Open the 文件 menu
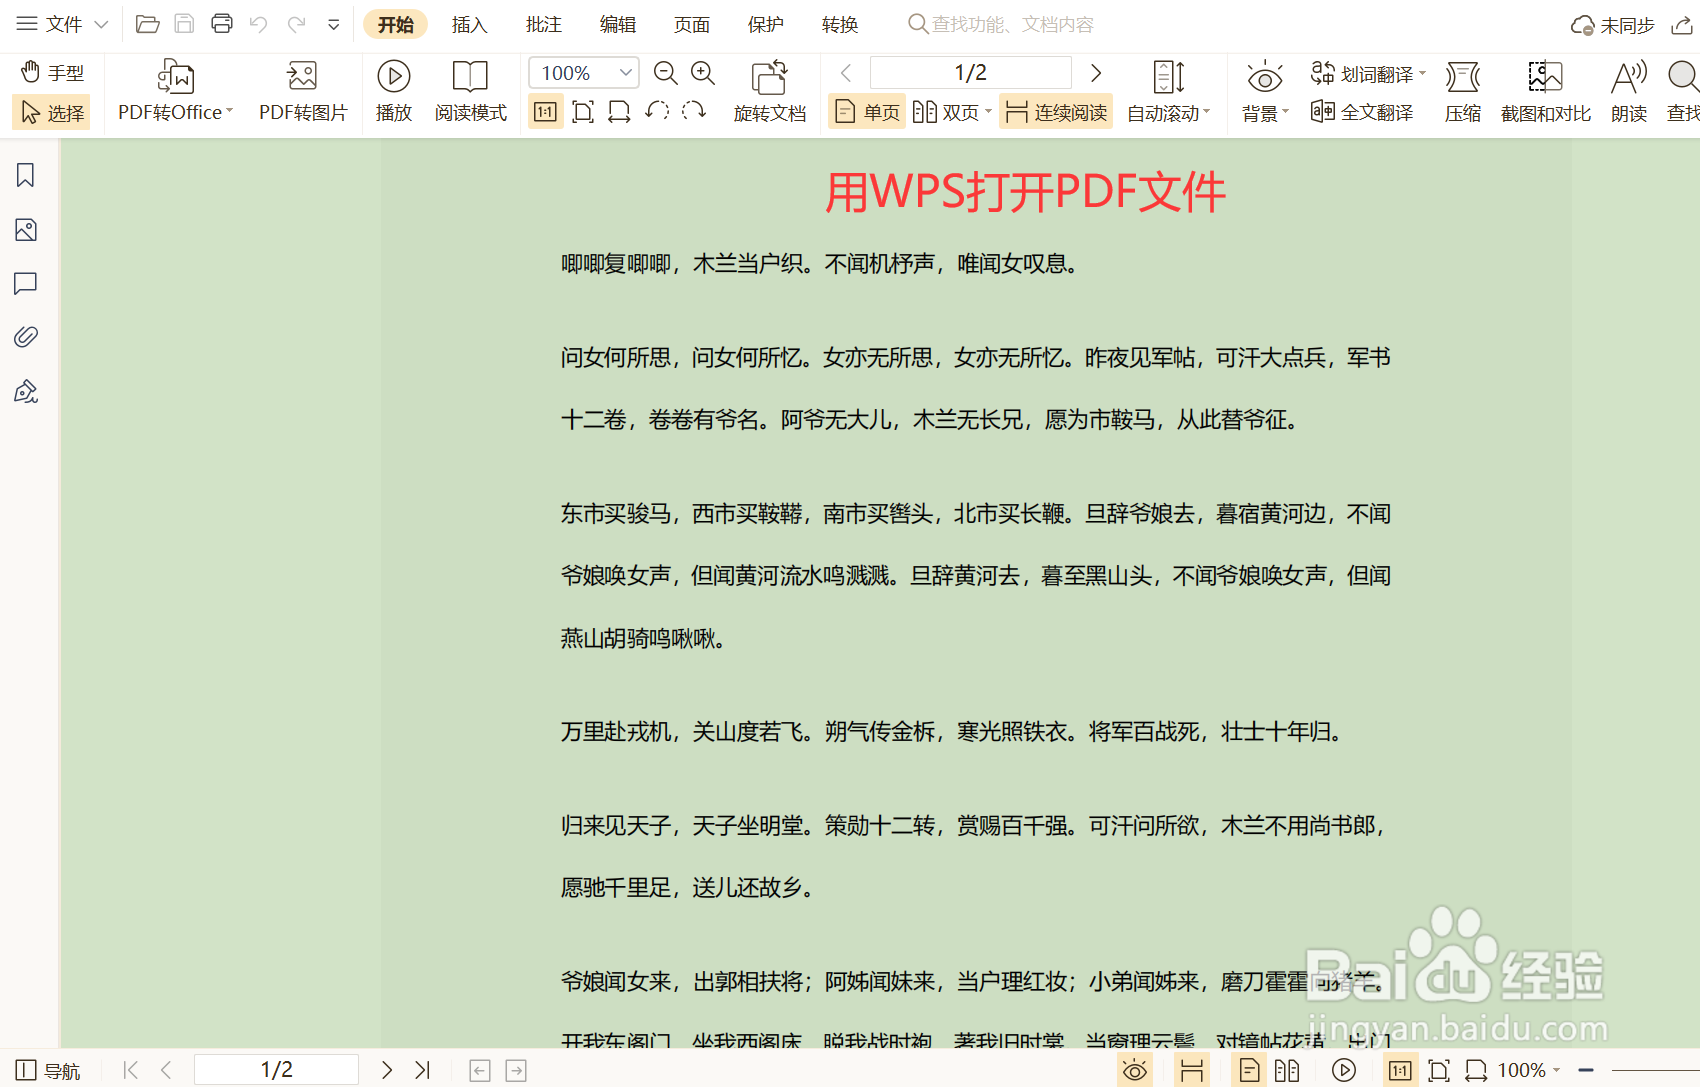1700x1087 pixels. pyautogui.click(x=62, y=24)
